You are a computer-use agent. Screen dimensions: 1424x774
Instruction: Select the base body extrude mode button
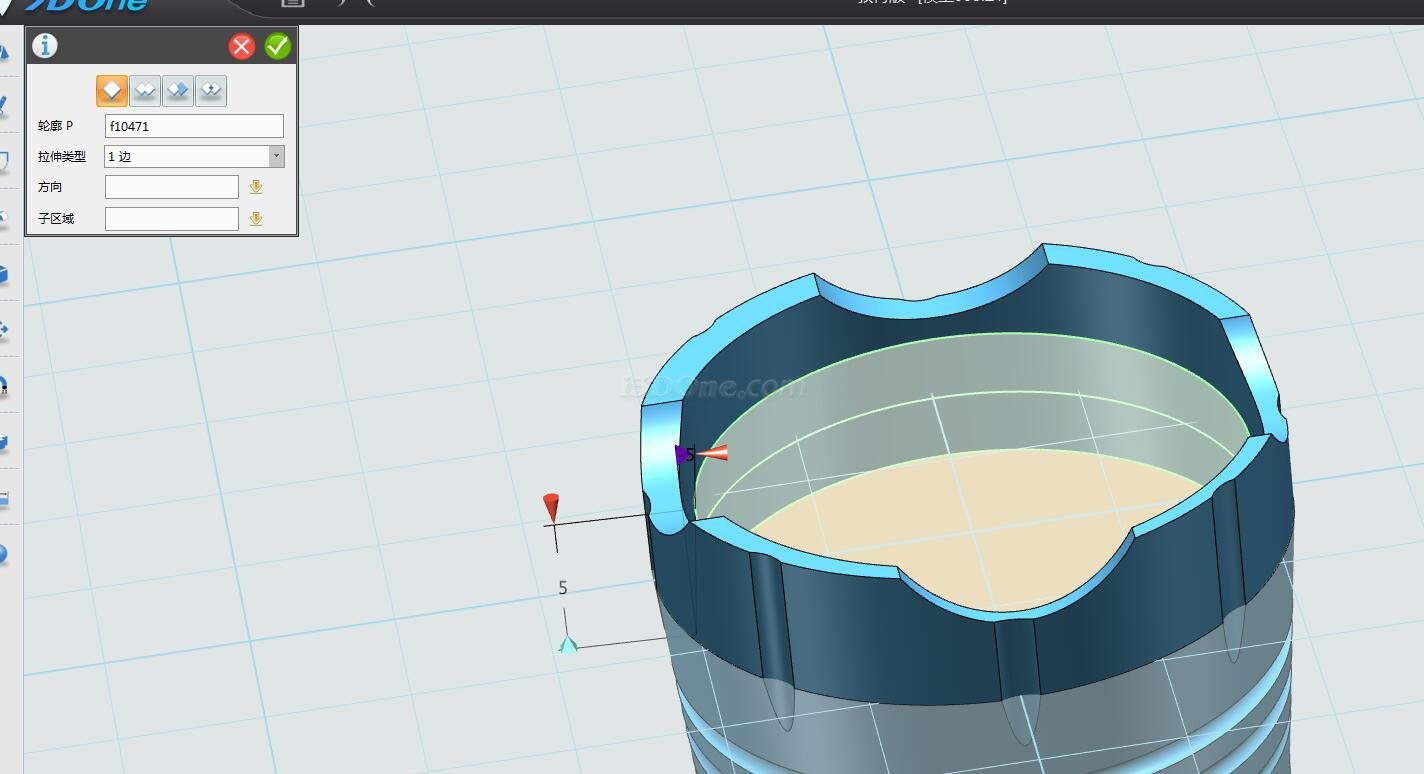(112, 90)
